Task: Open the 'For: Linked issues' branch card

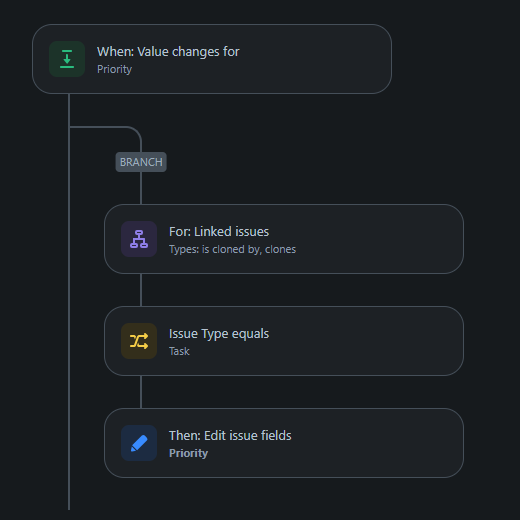Action: (284, 239)
